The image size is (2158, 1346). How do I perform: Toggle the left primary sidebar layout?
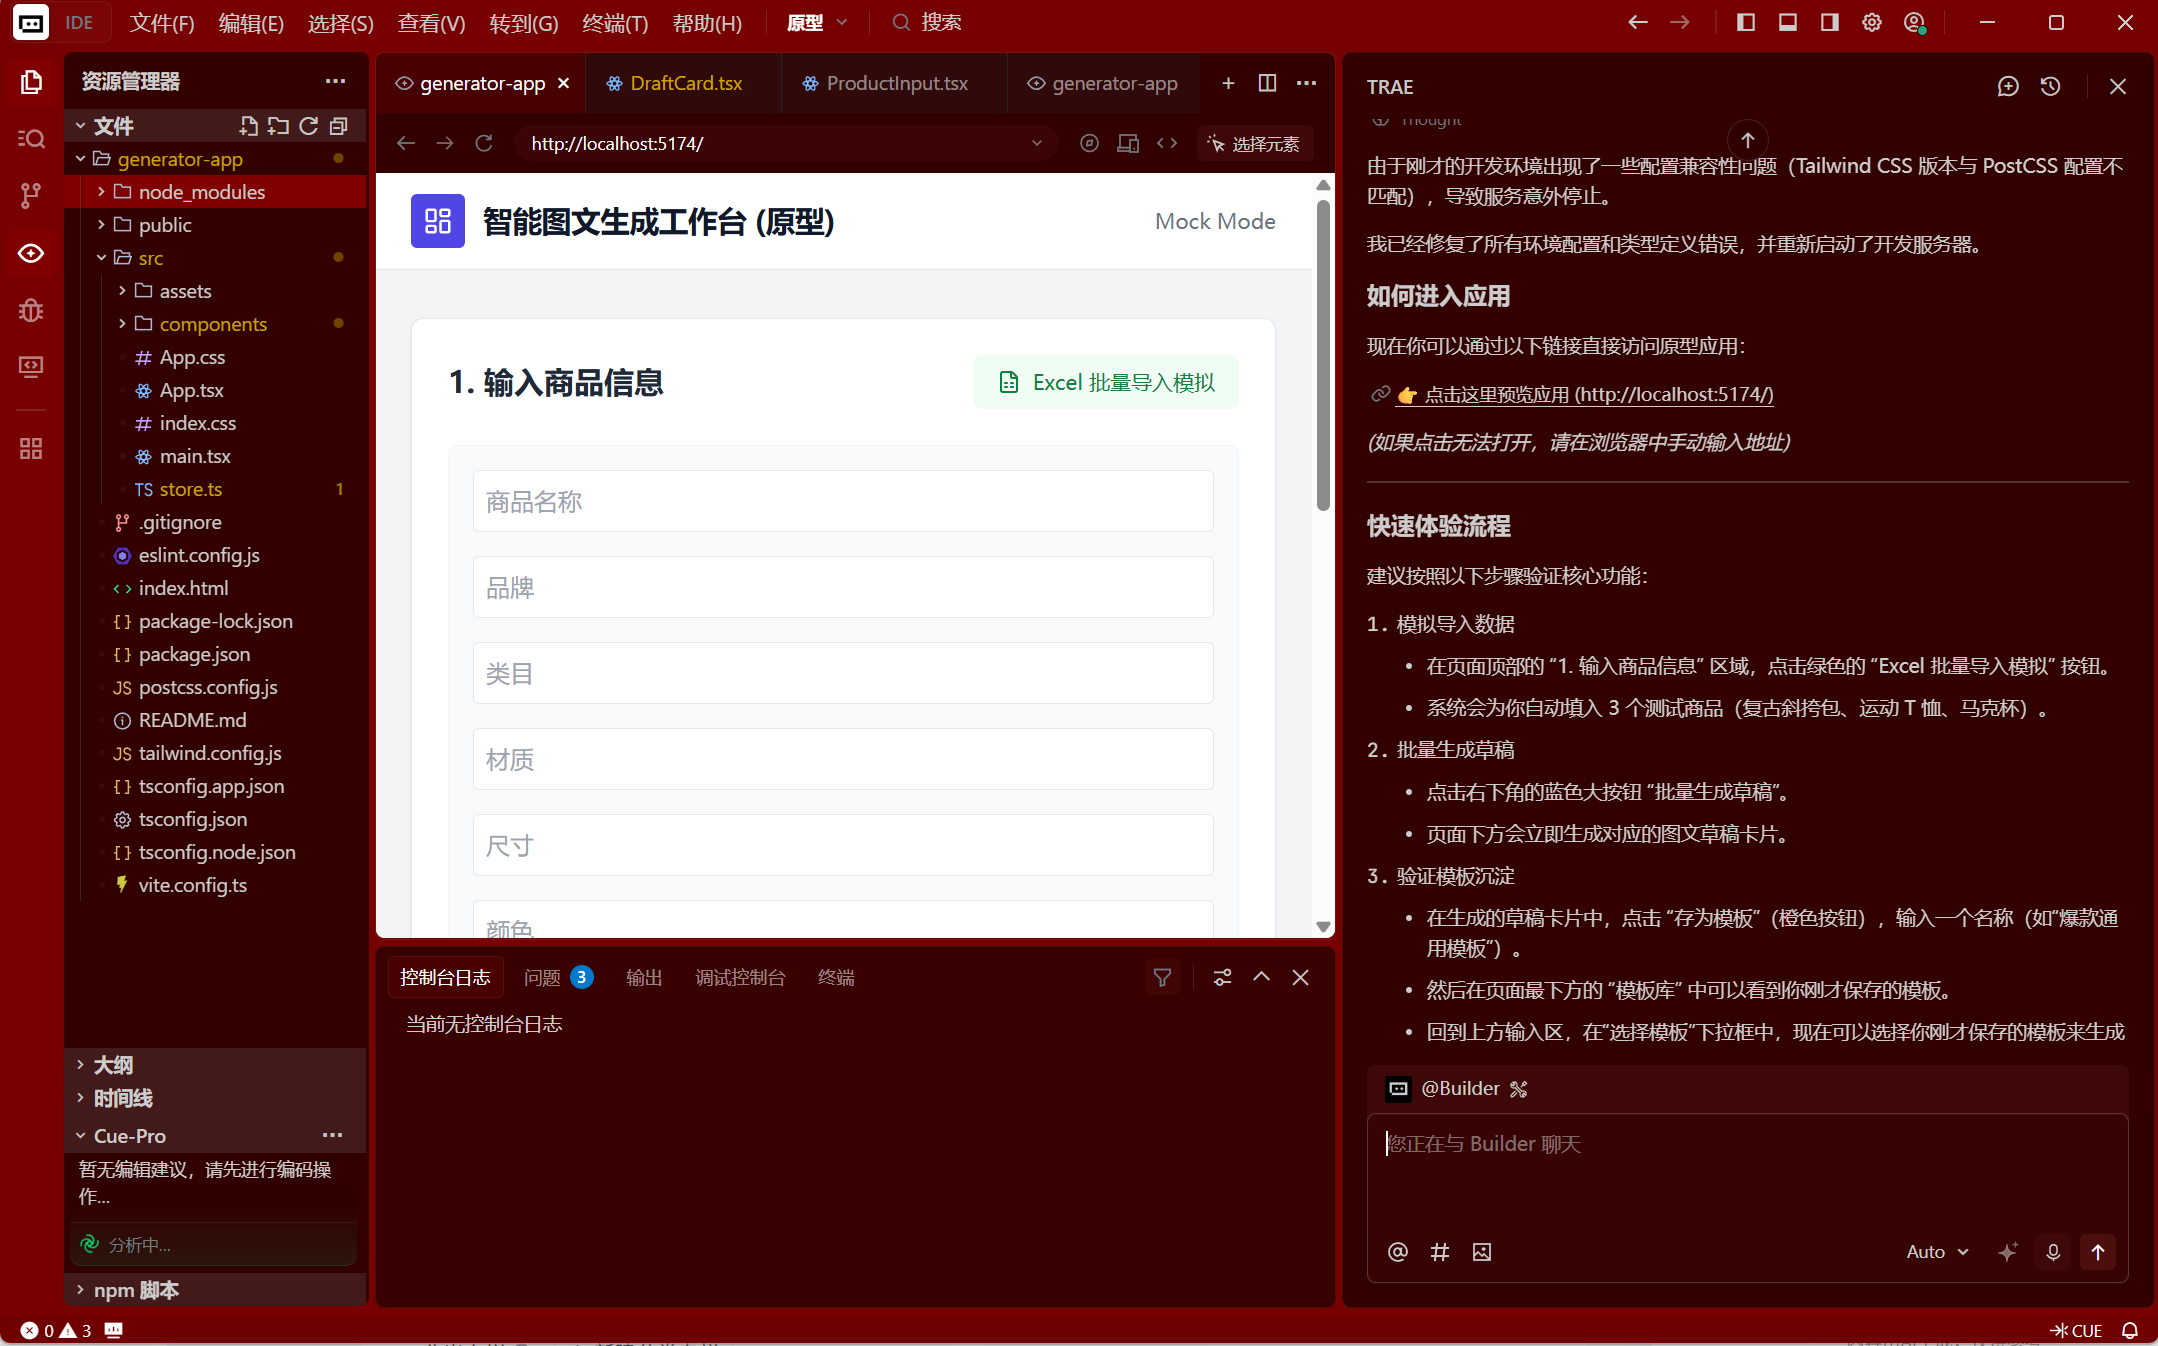point(1746,22)
